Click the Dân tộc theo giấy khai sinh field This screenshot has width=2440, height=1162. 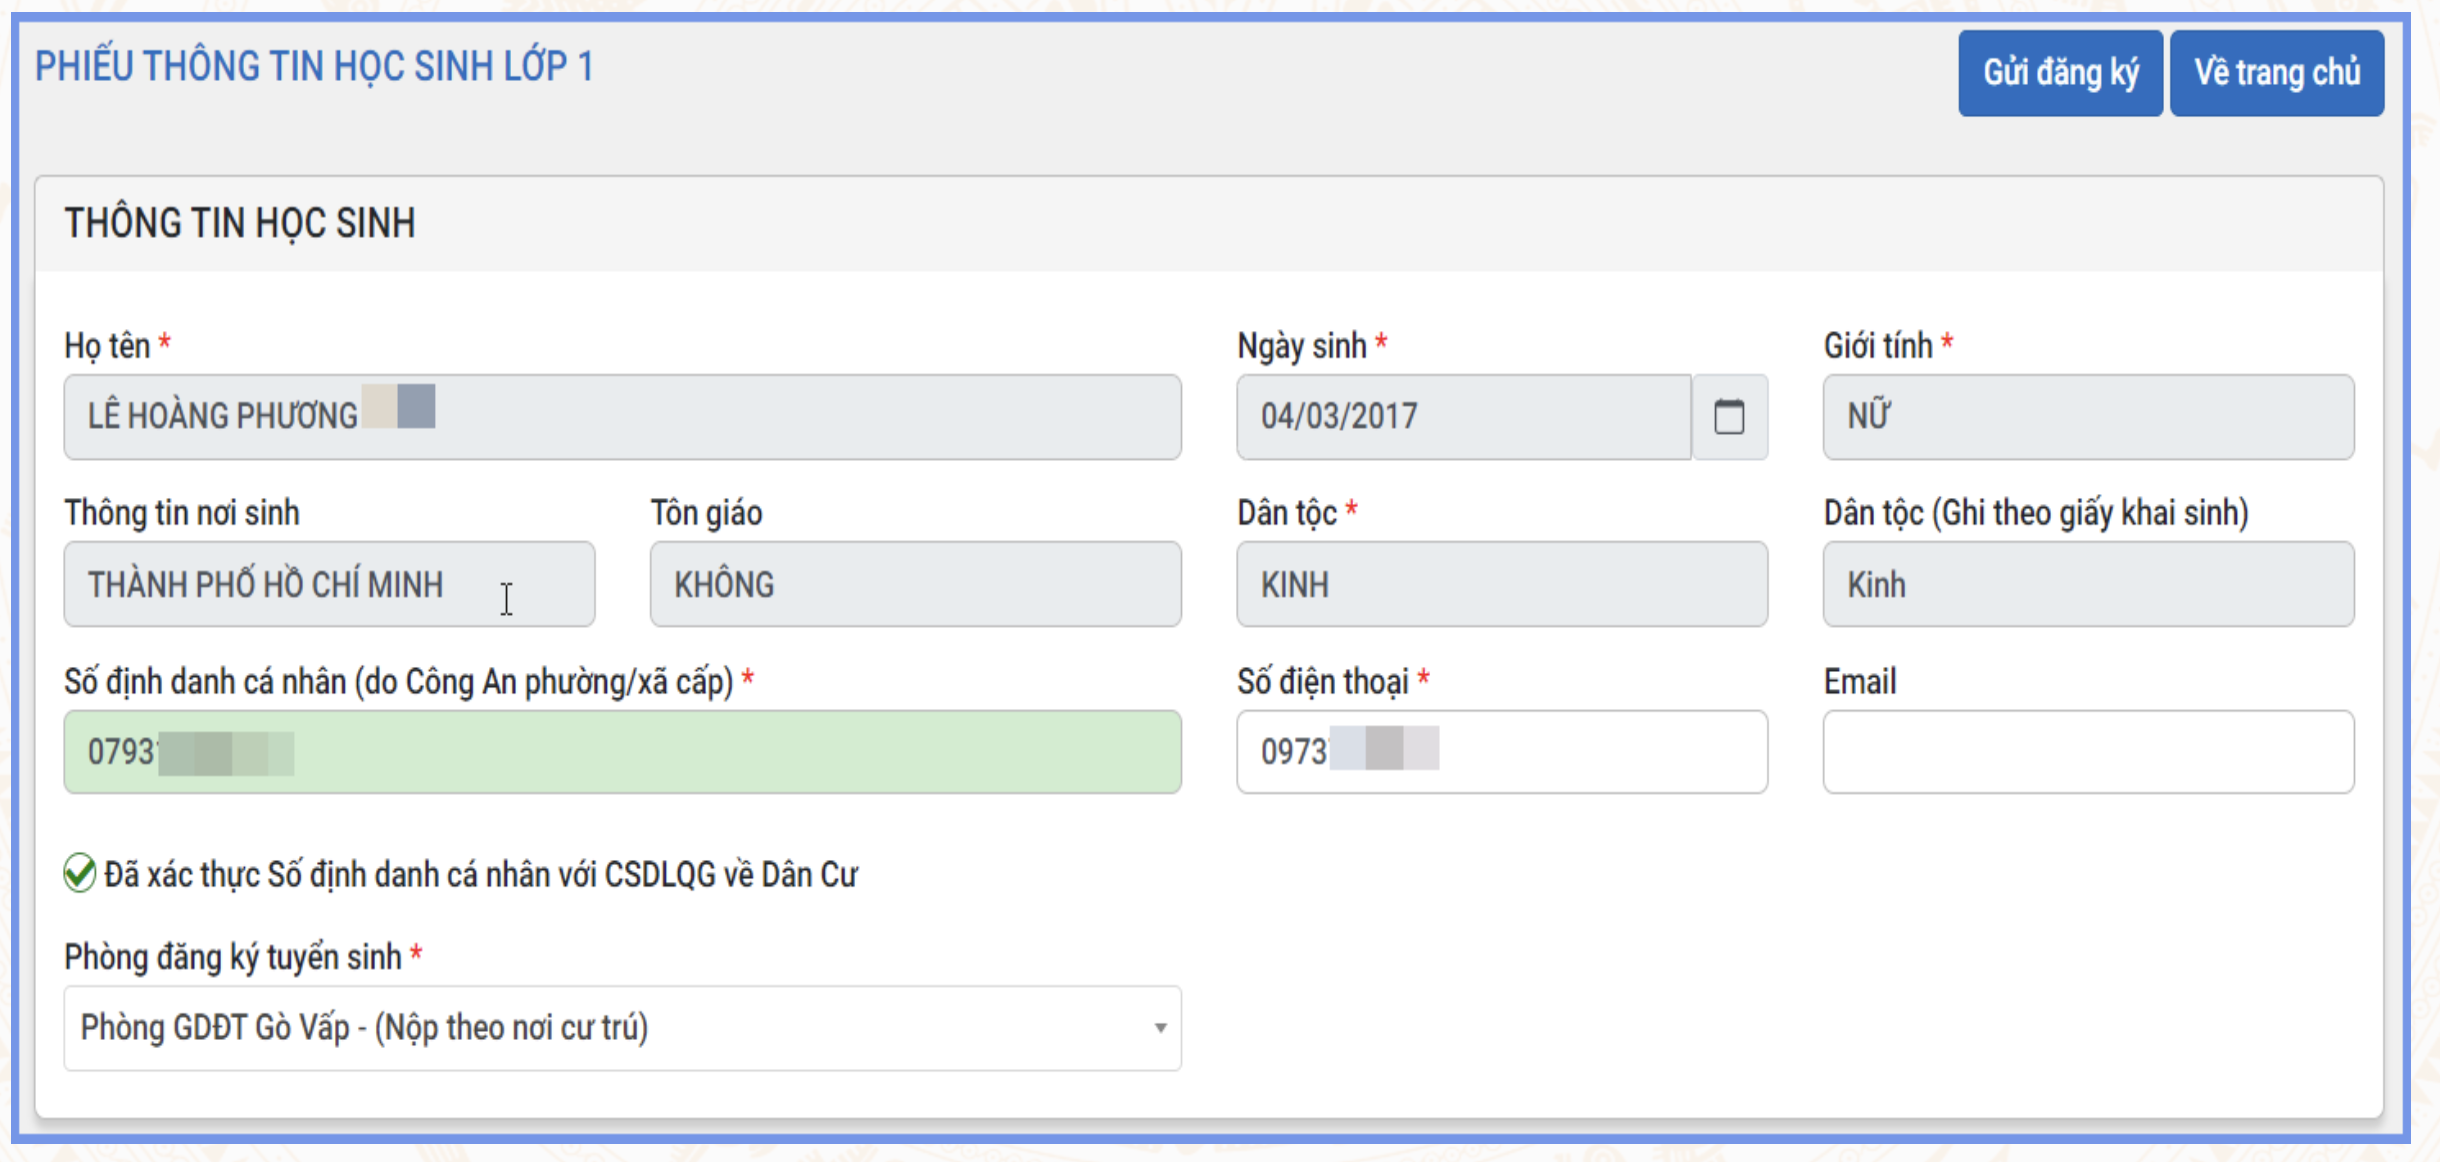[2088, 584]
